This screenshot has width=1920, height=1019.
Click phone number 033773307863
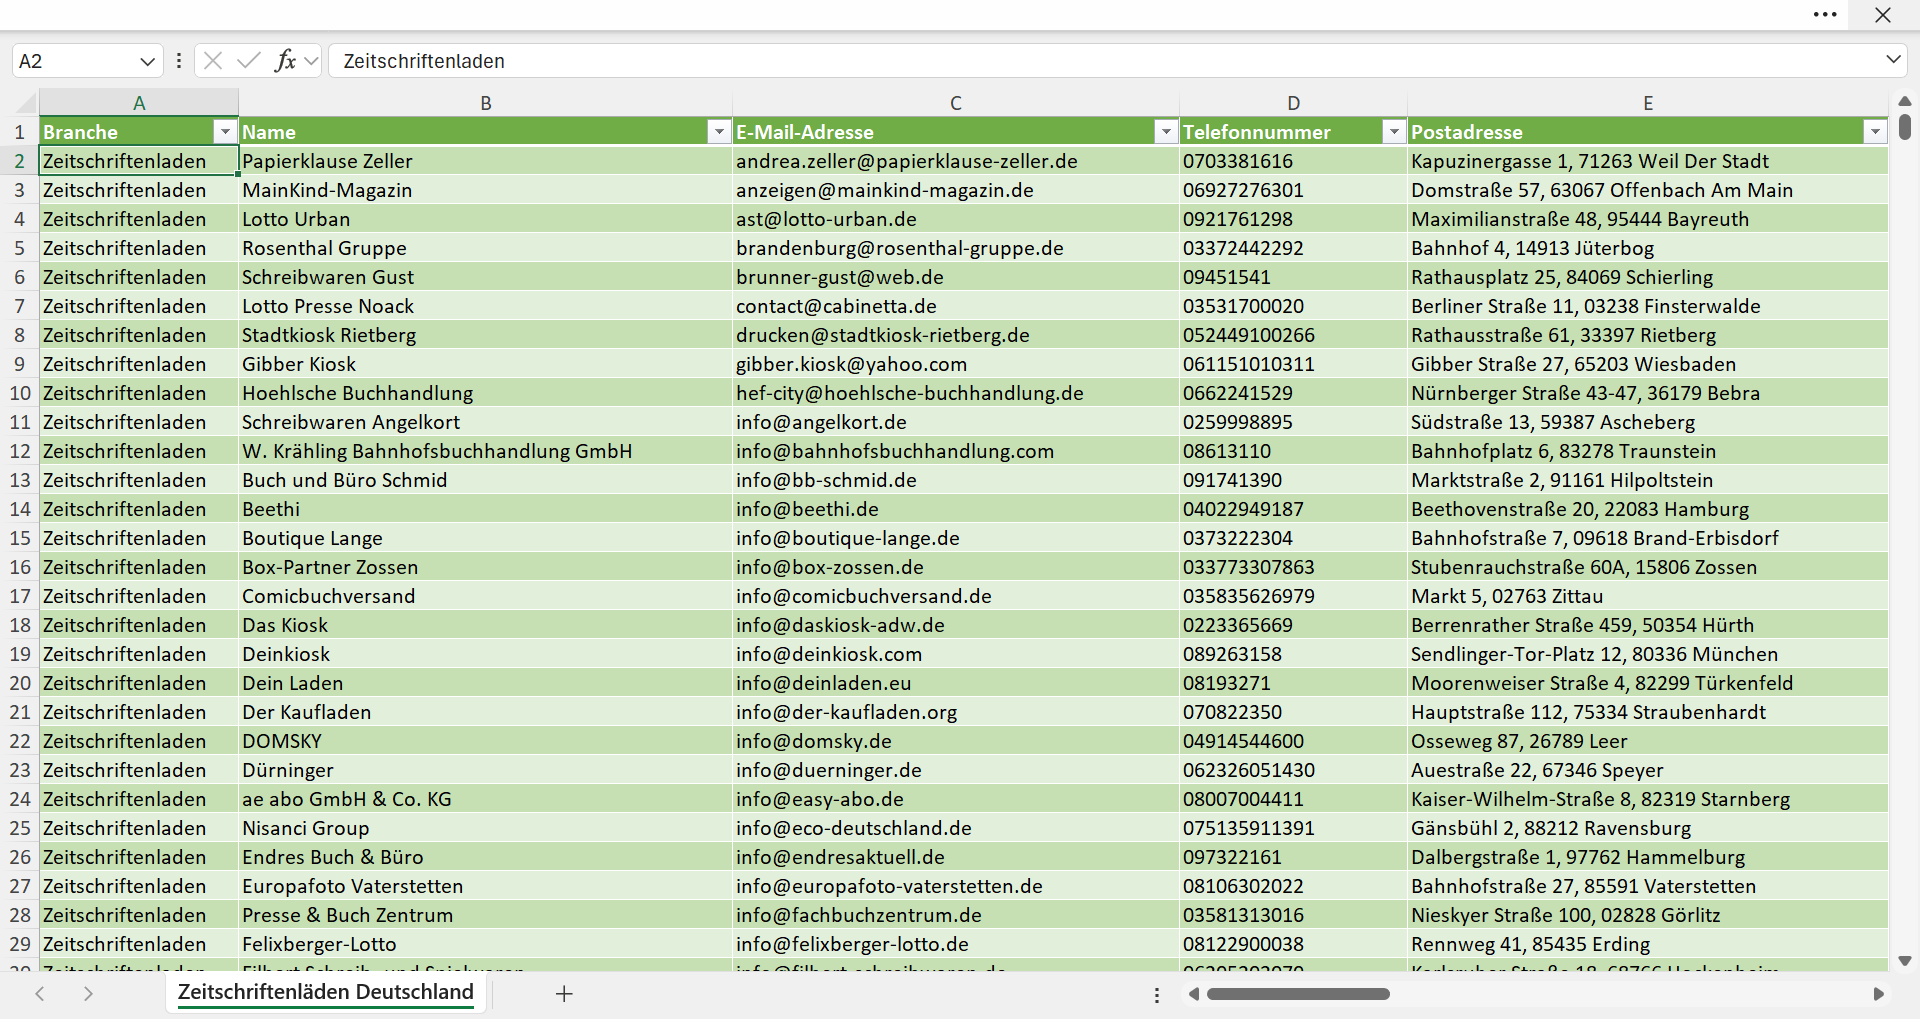pos(1293,567)
